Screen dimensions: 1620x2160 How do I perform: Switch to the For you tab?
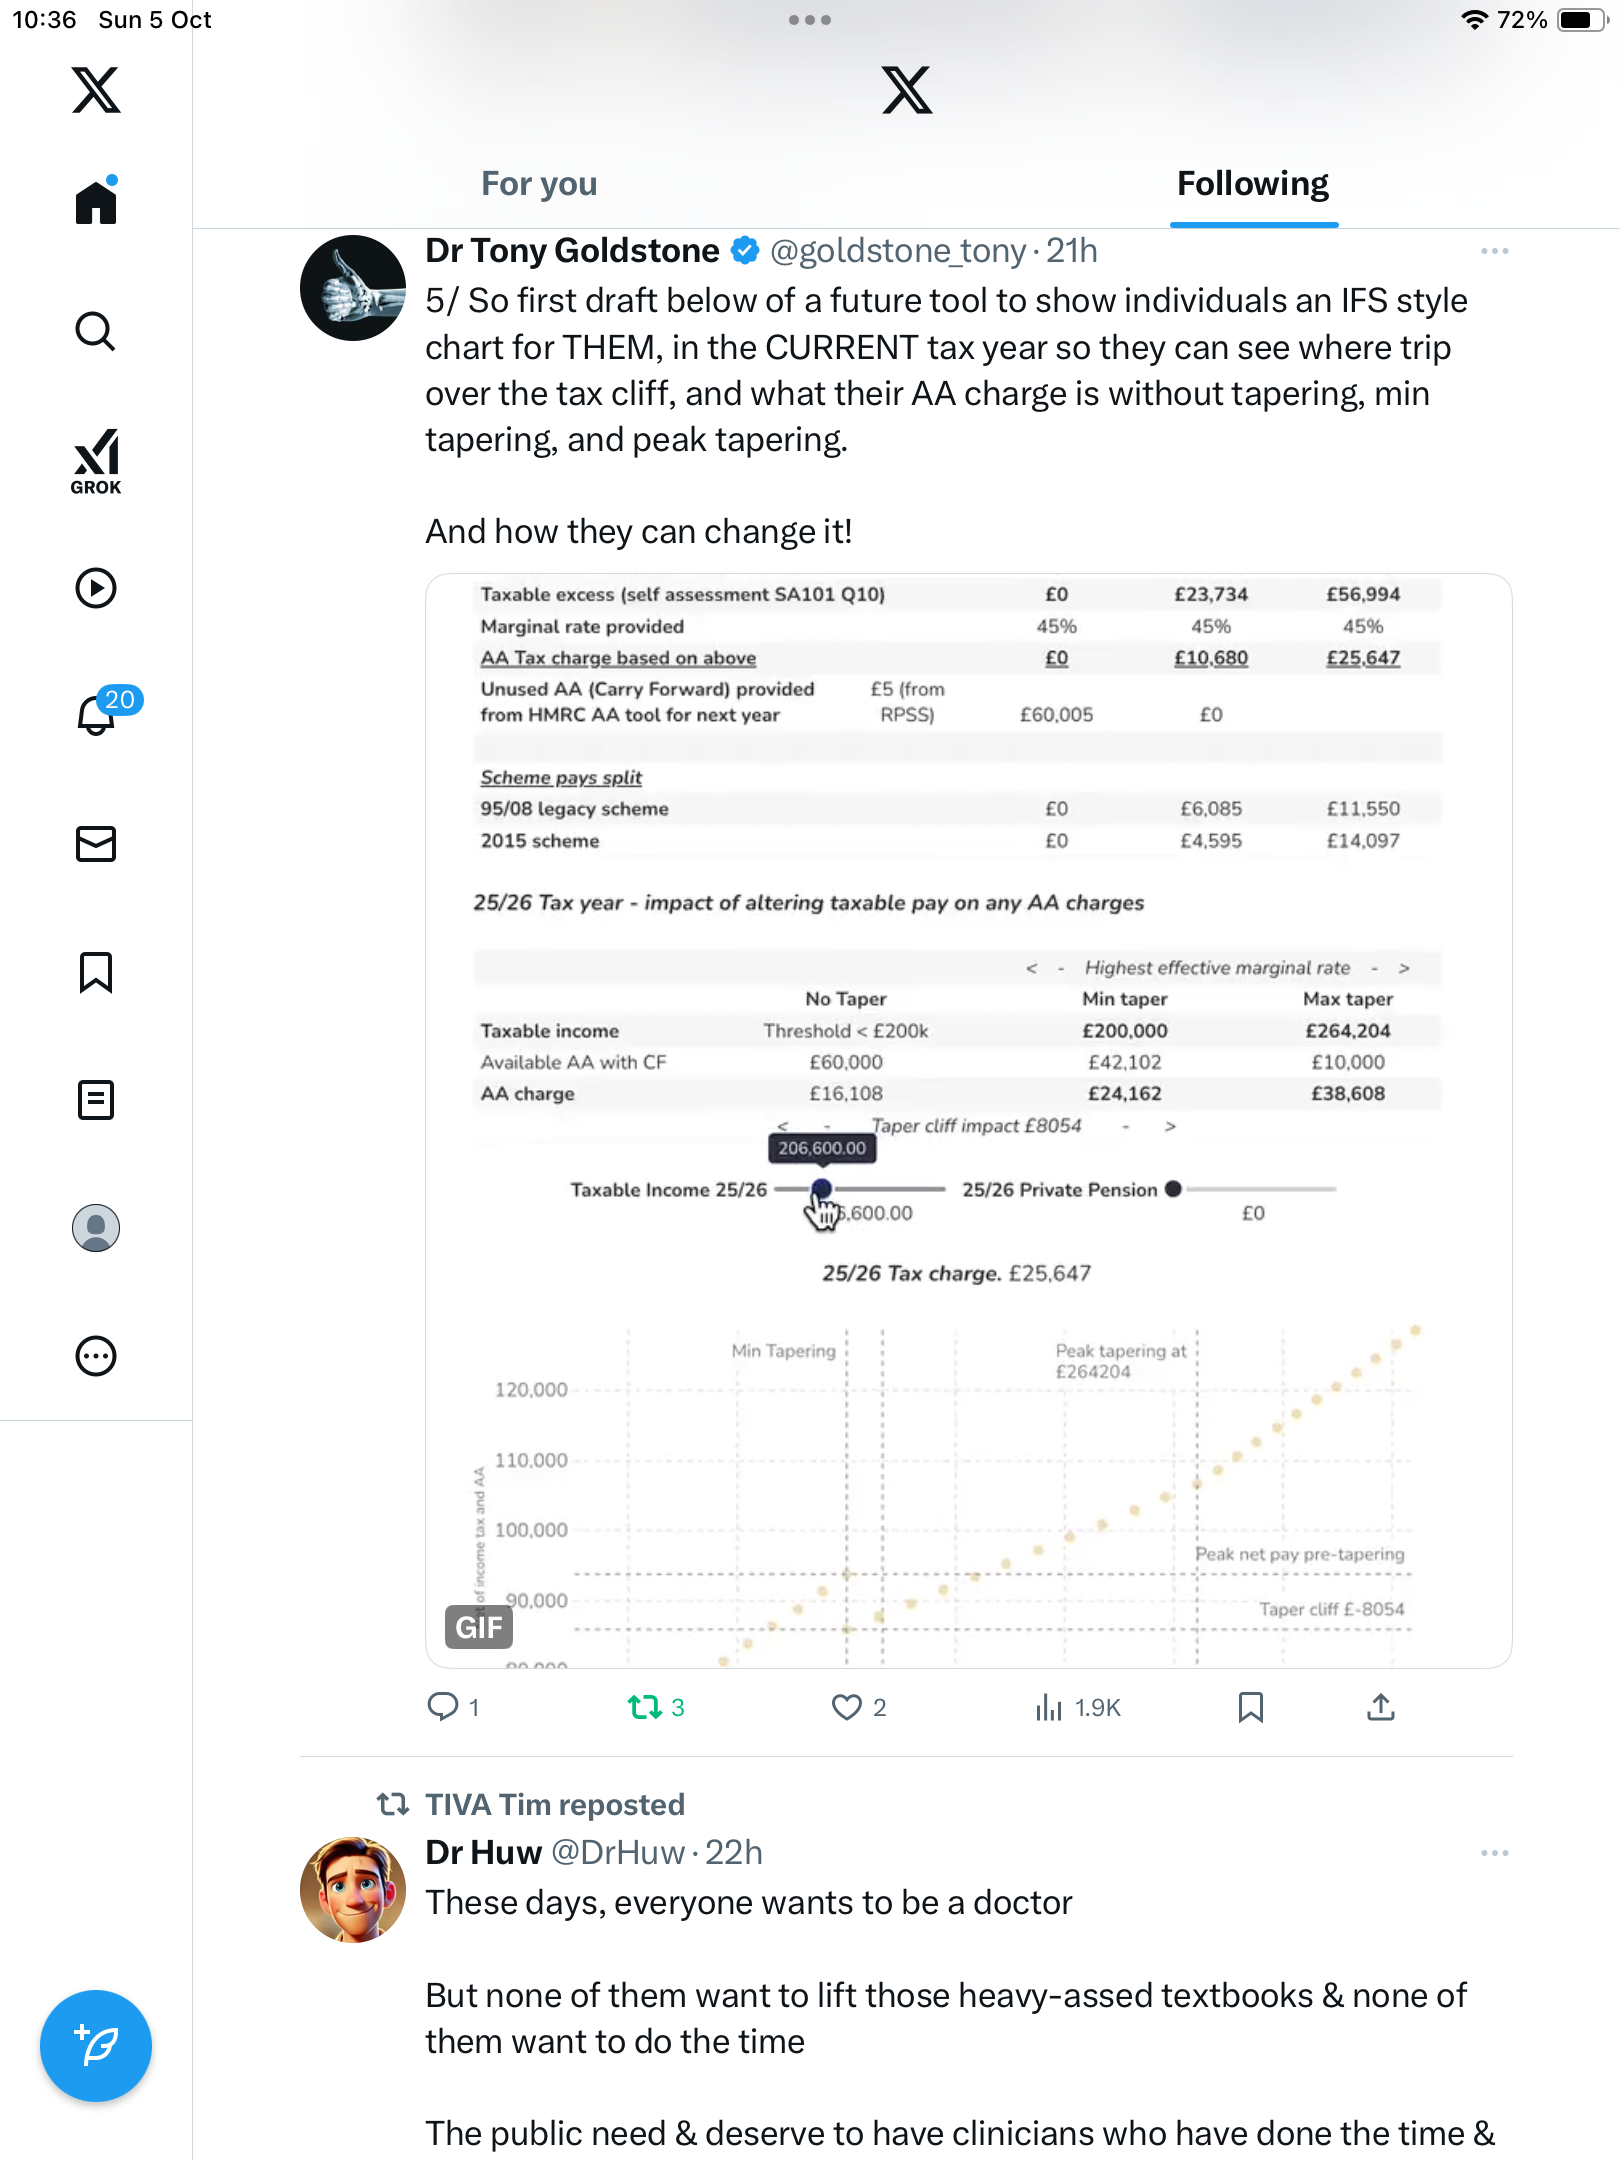point(539,184)
